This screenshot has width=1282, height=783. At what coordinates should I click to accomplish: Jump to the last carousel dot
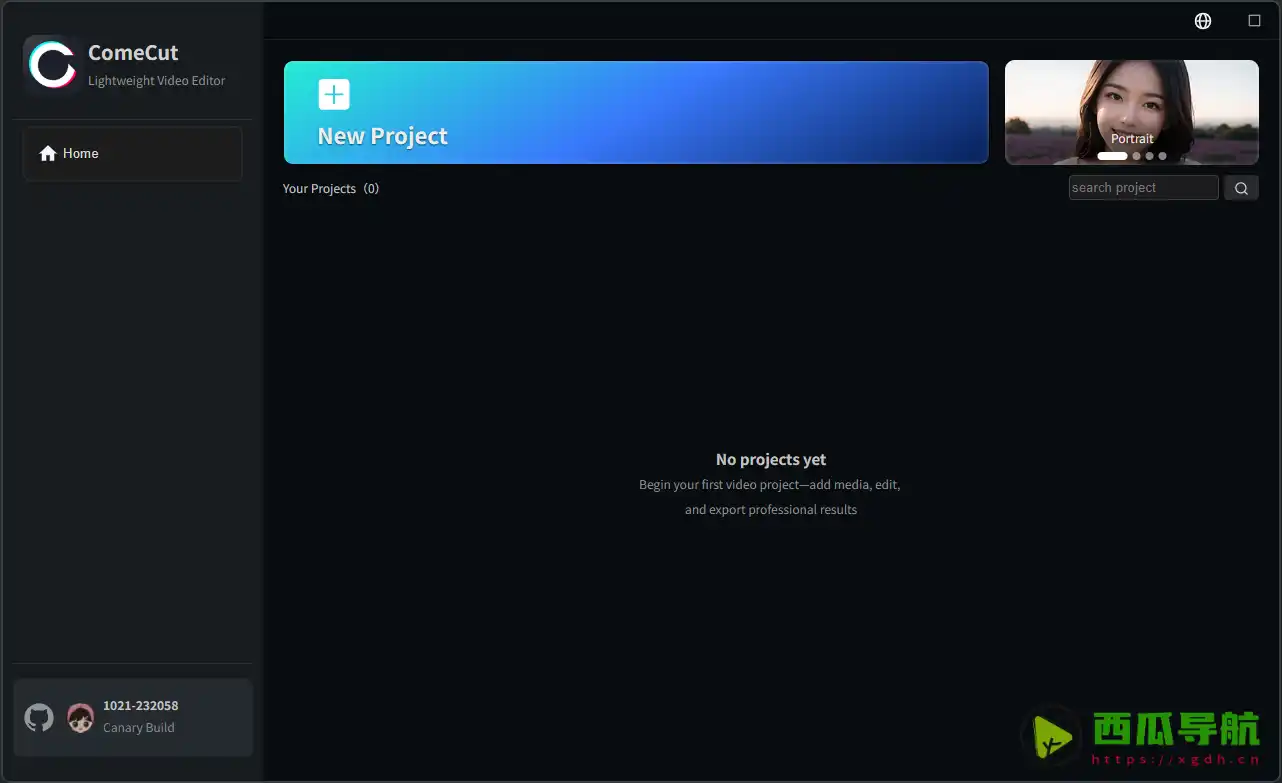tap(1162, 156)
